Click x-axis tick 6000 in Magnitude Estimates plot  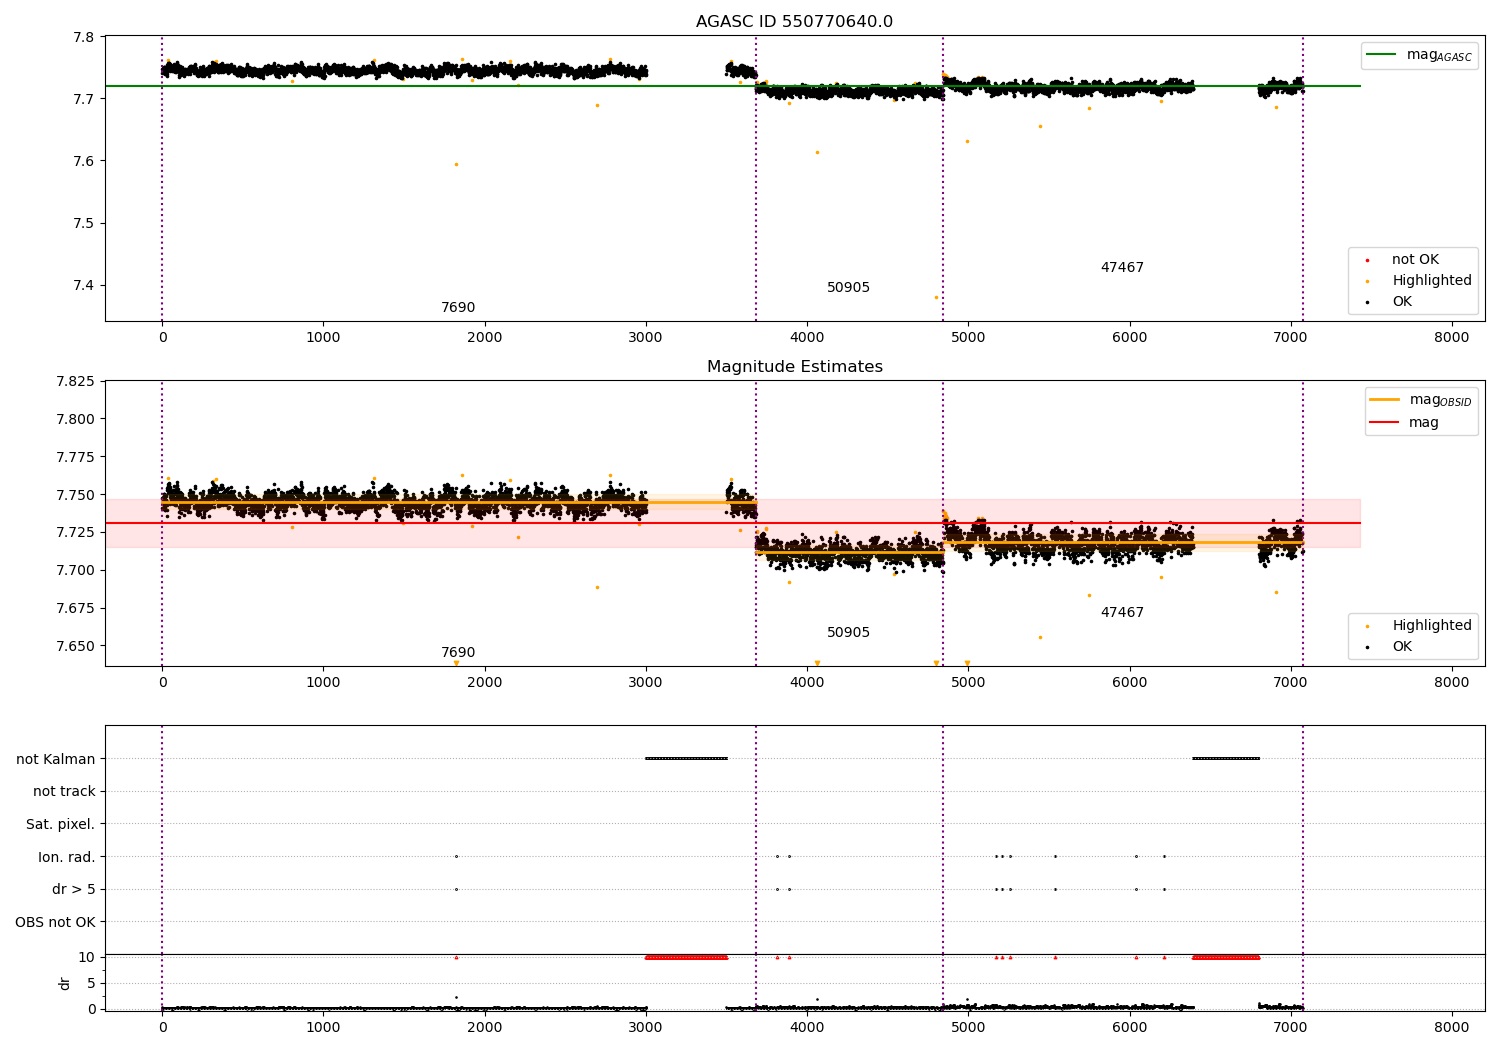pos(1130,683)
